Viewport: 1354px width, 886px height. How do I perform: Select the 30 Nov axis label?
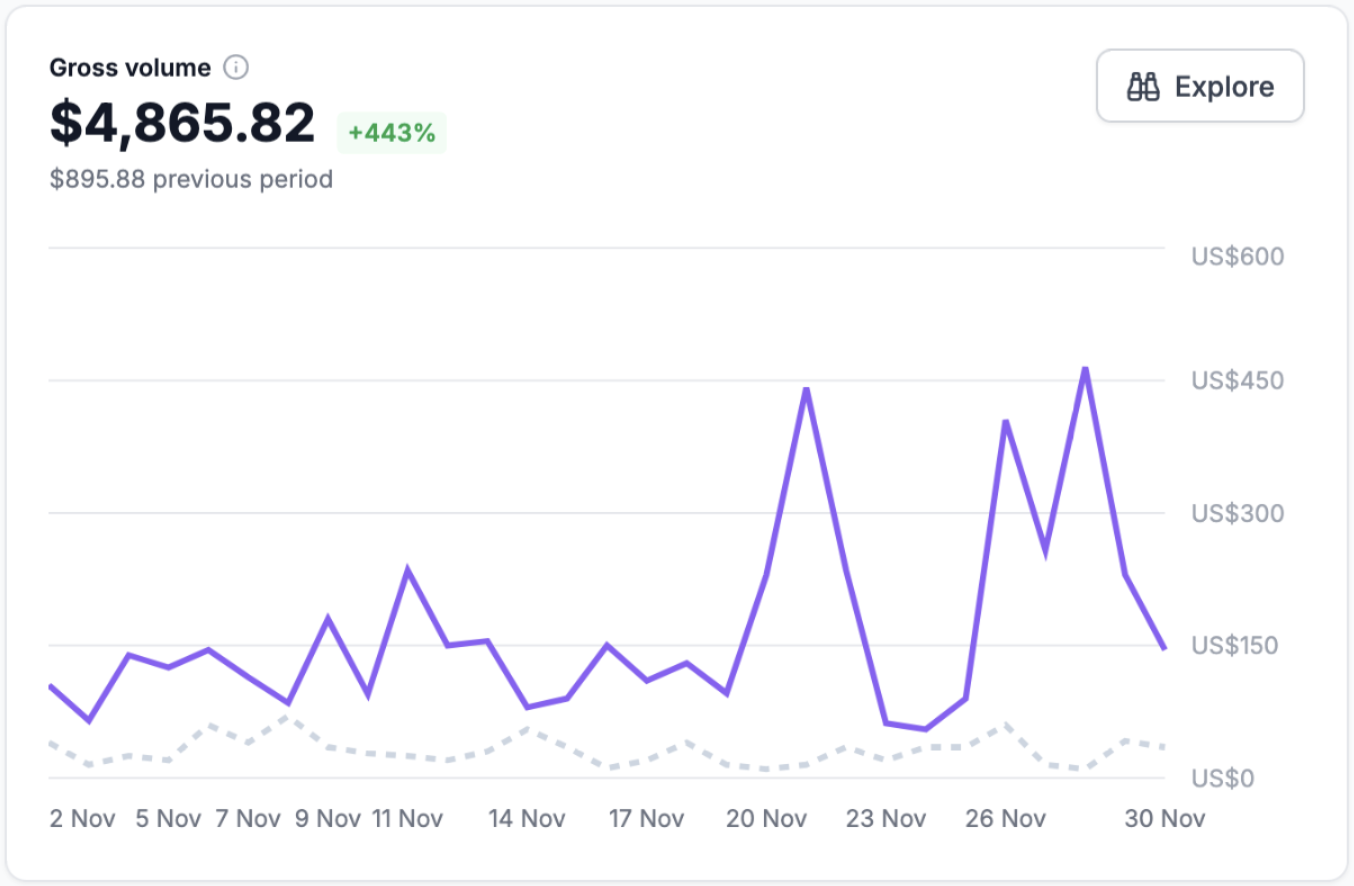pyautogui.click(x=1163, y=818)
